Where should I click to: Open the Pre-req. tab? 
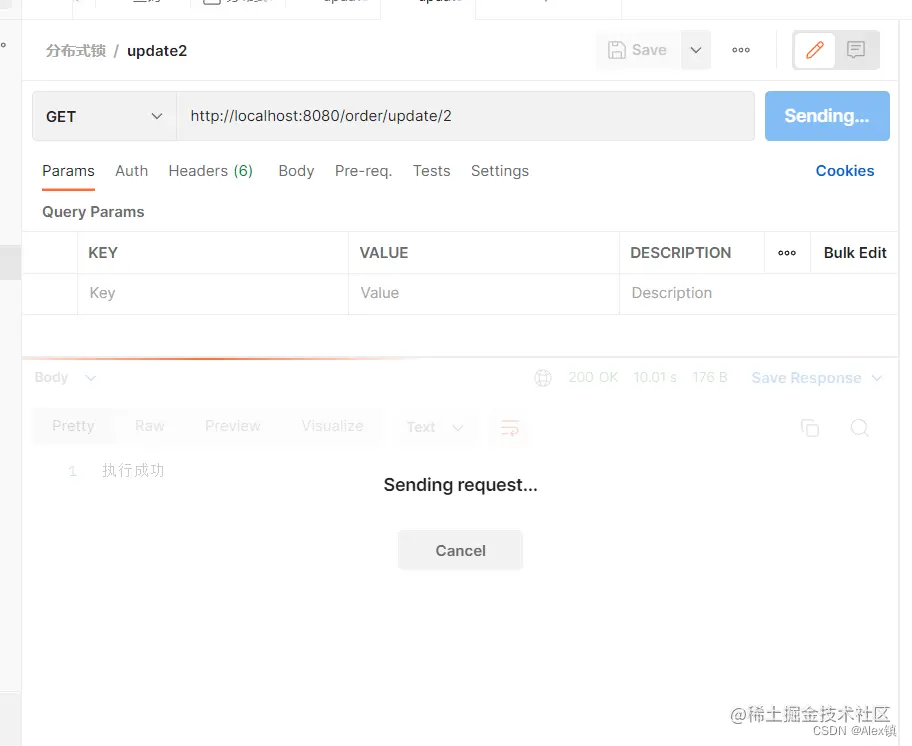pyautogui.click(x=364, y=171)
